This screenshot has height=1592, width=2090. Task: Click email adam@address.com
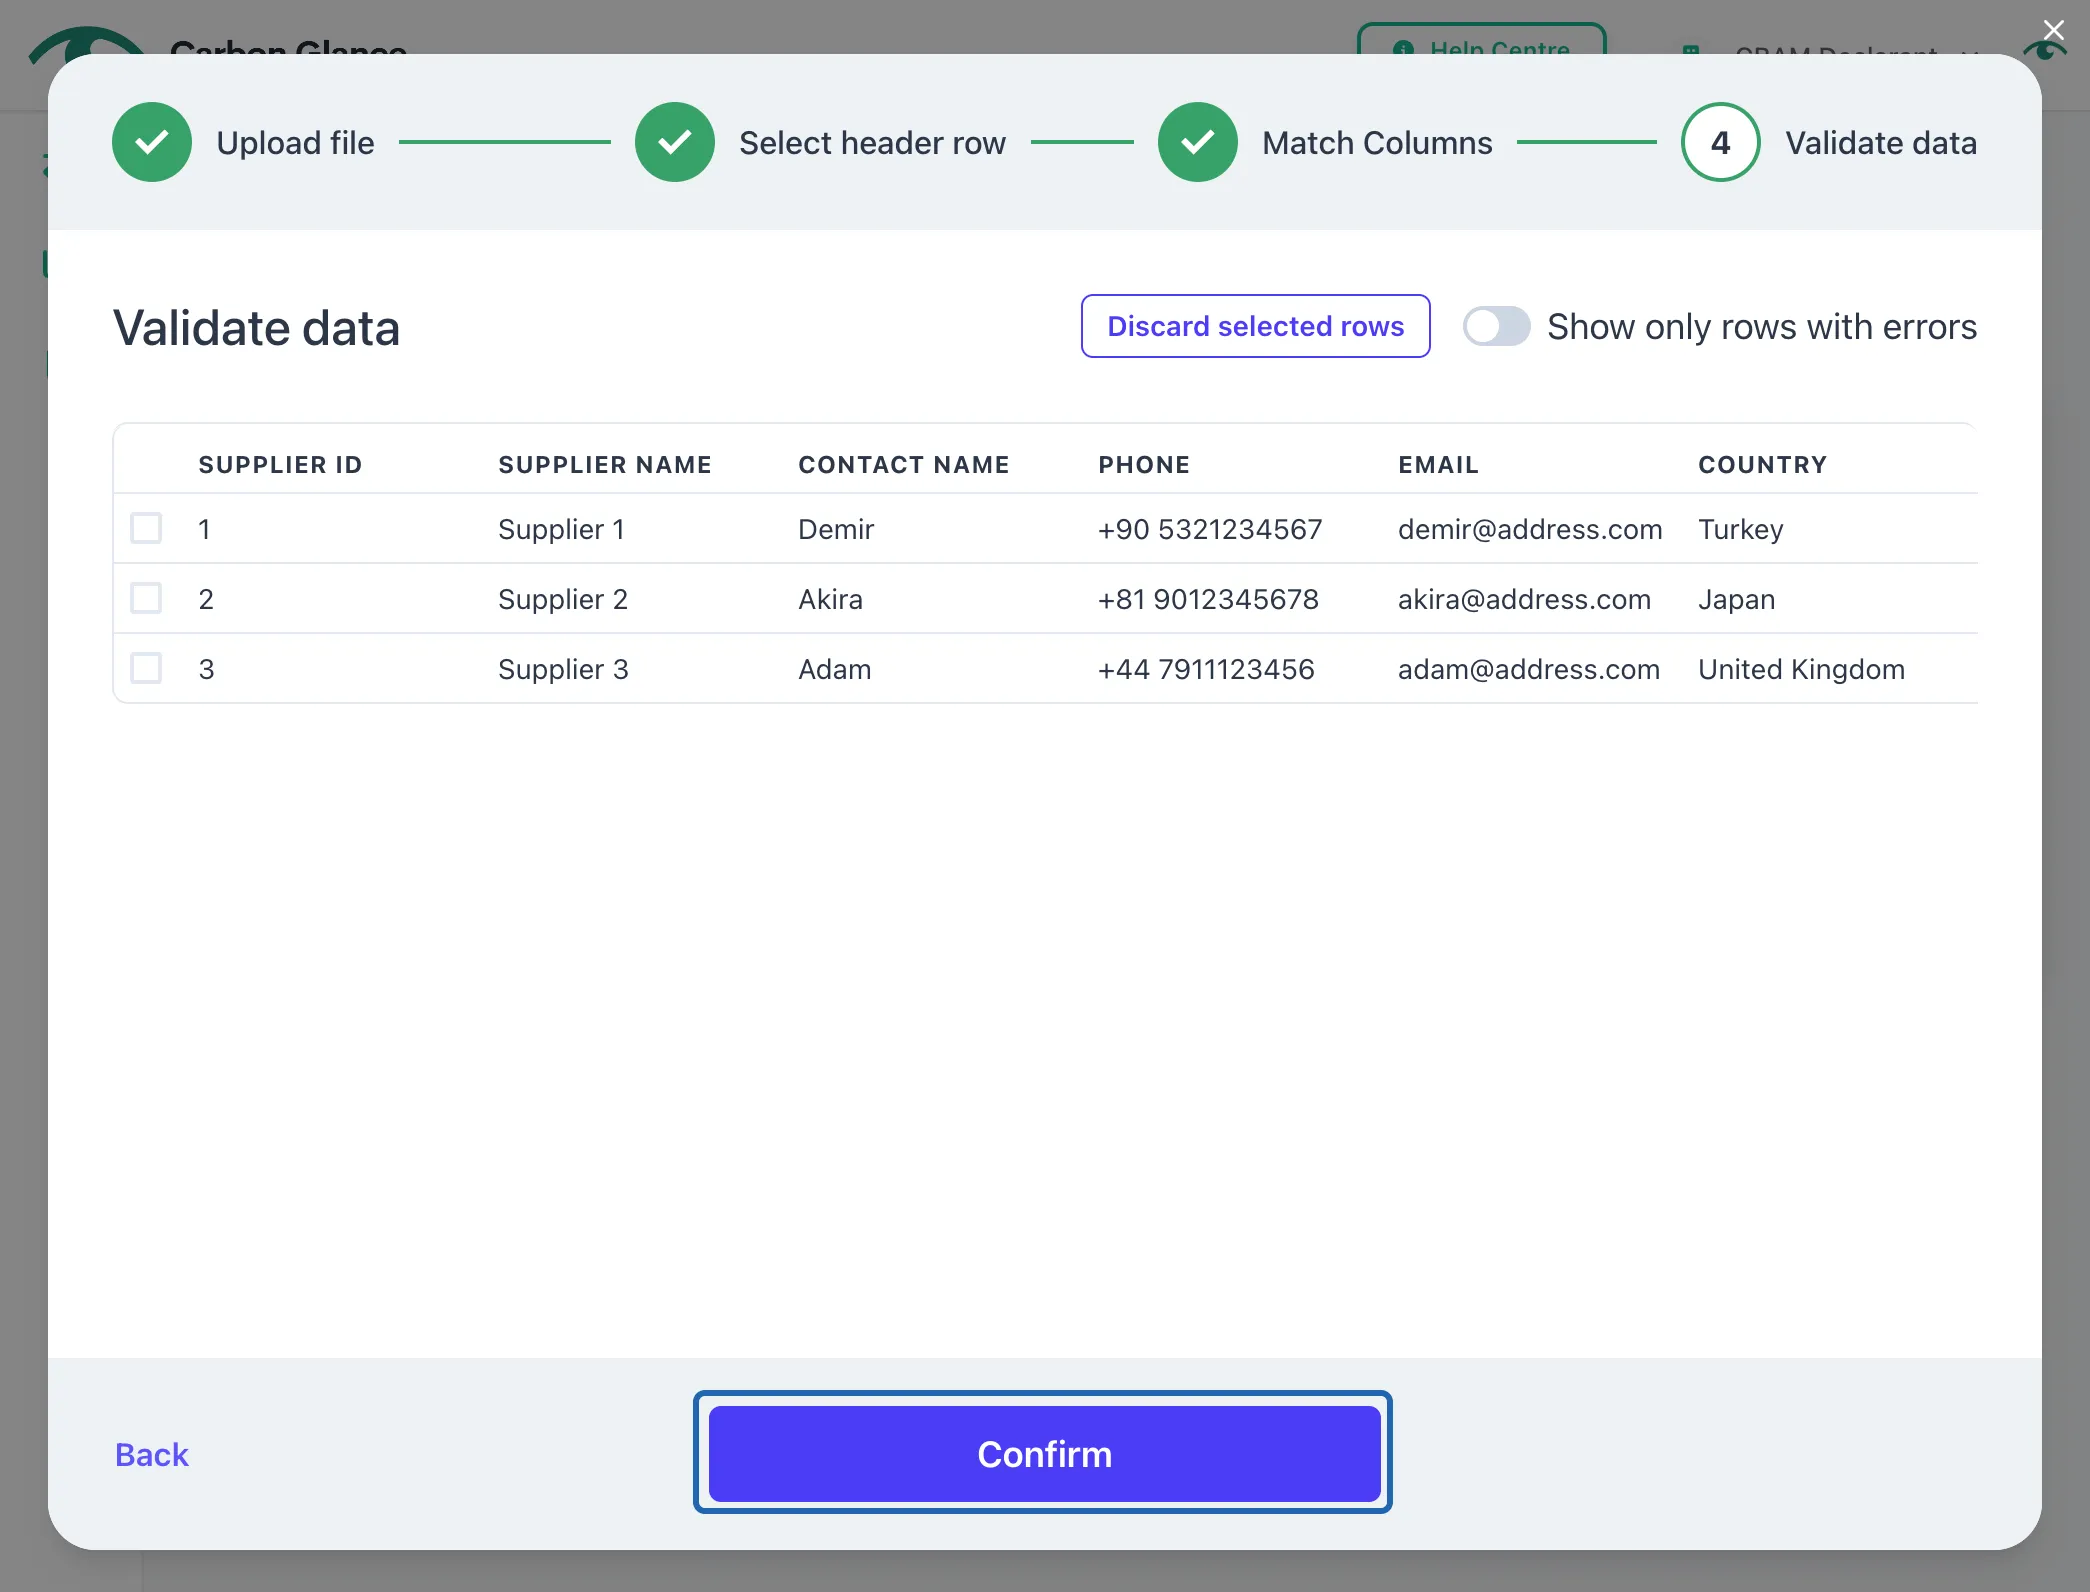coord(1529,669)
